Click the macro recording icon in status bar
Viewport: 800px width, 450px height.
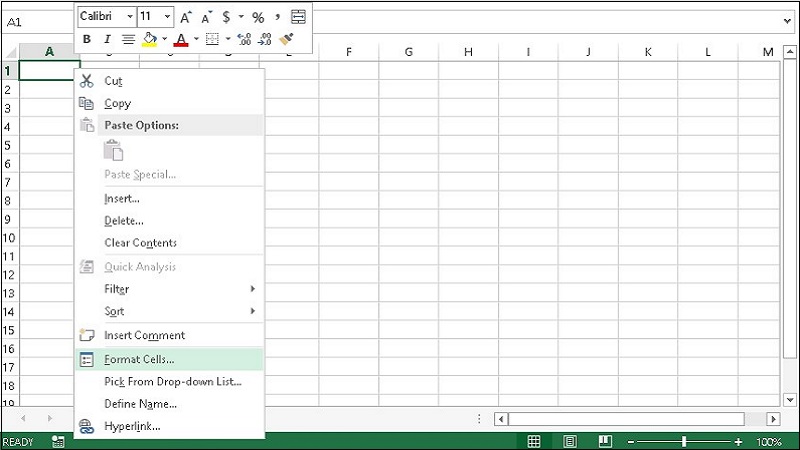coord(58,441)
